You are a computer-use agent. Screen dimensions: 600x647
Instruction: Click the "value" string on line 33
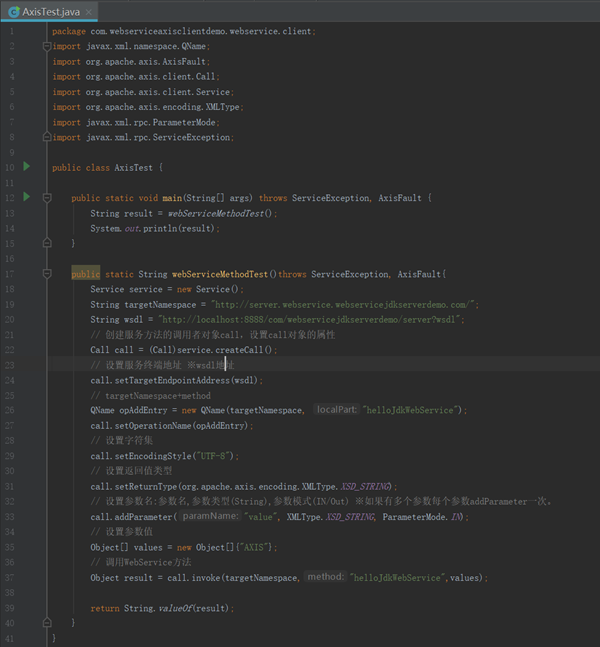click(260, 517)
